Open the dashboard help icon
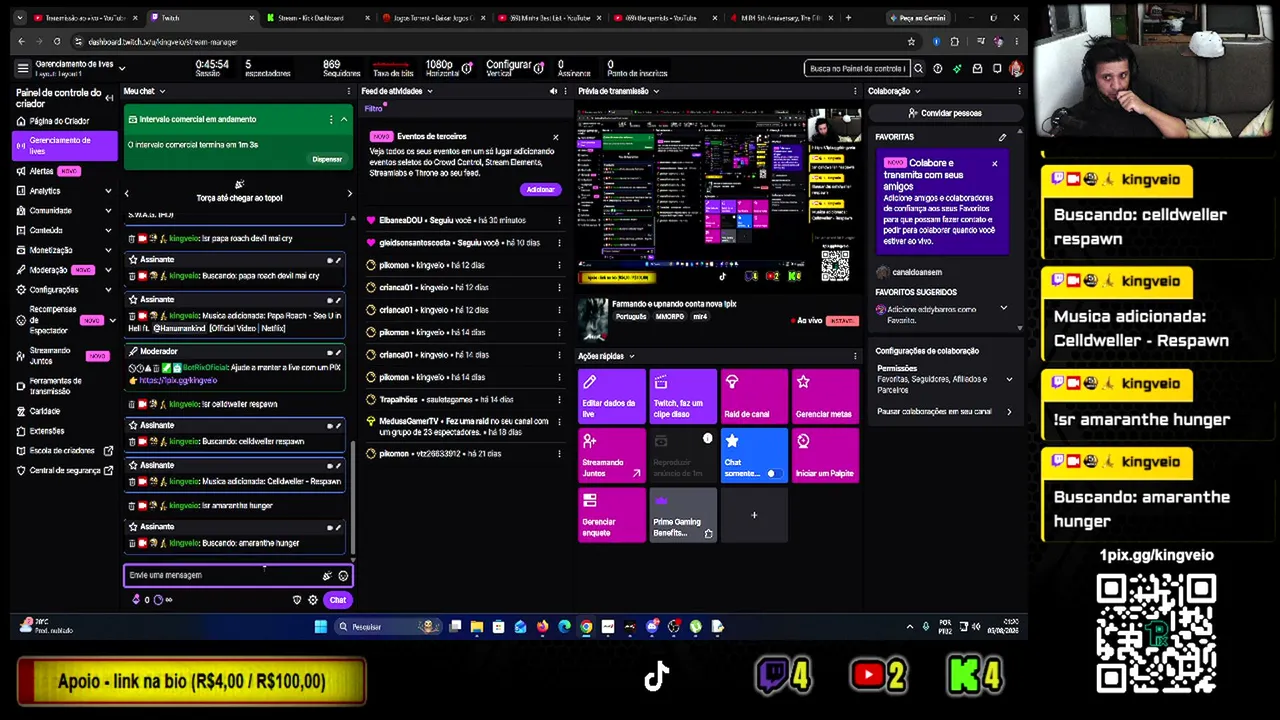The image size is (1280, 720). tap(937, 68)
